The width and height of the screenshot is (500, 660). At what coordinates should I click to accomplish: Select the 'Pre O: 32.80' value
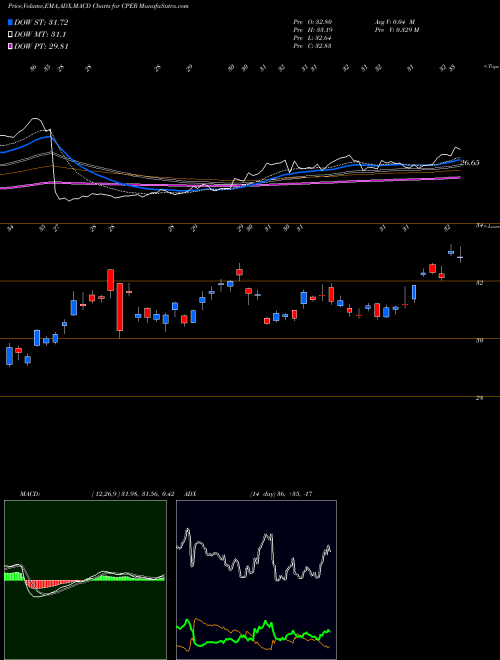click(312, 22)
